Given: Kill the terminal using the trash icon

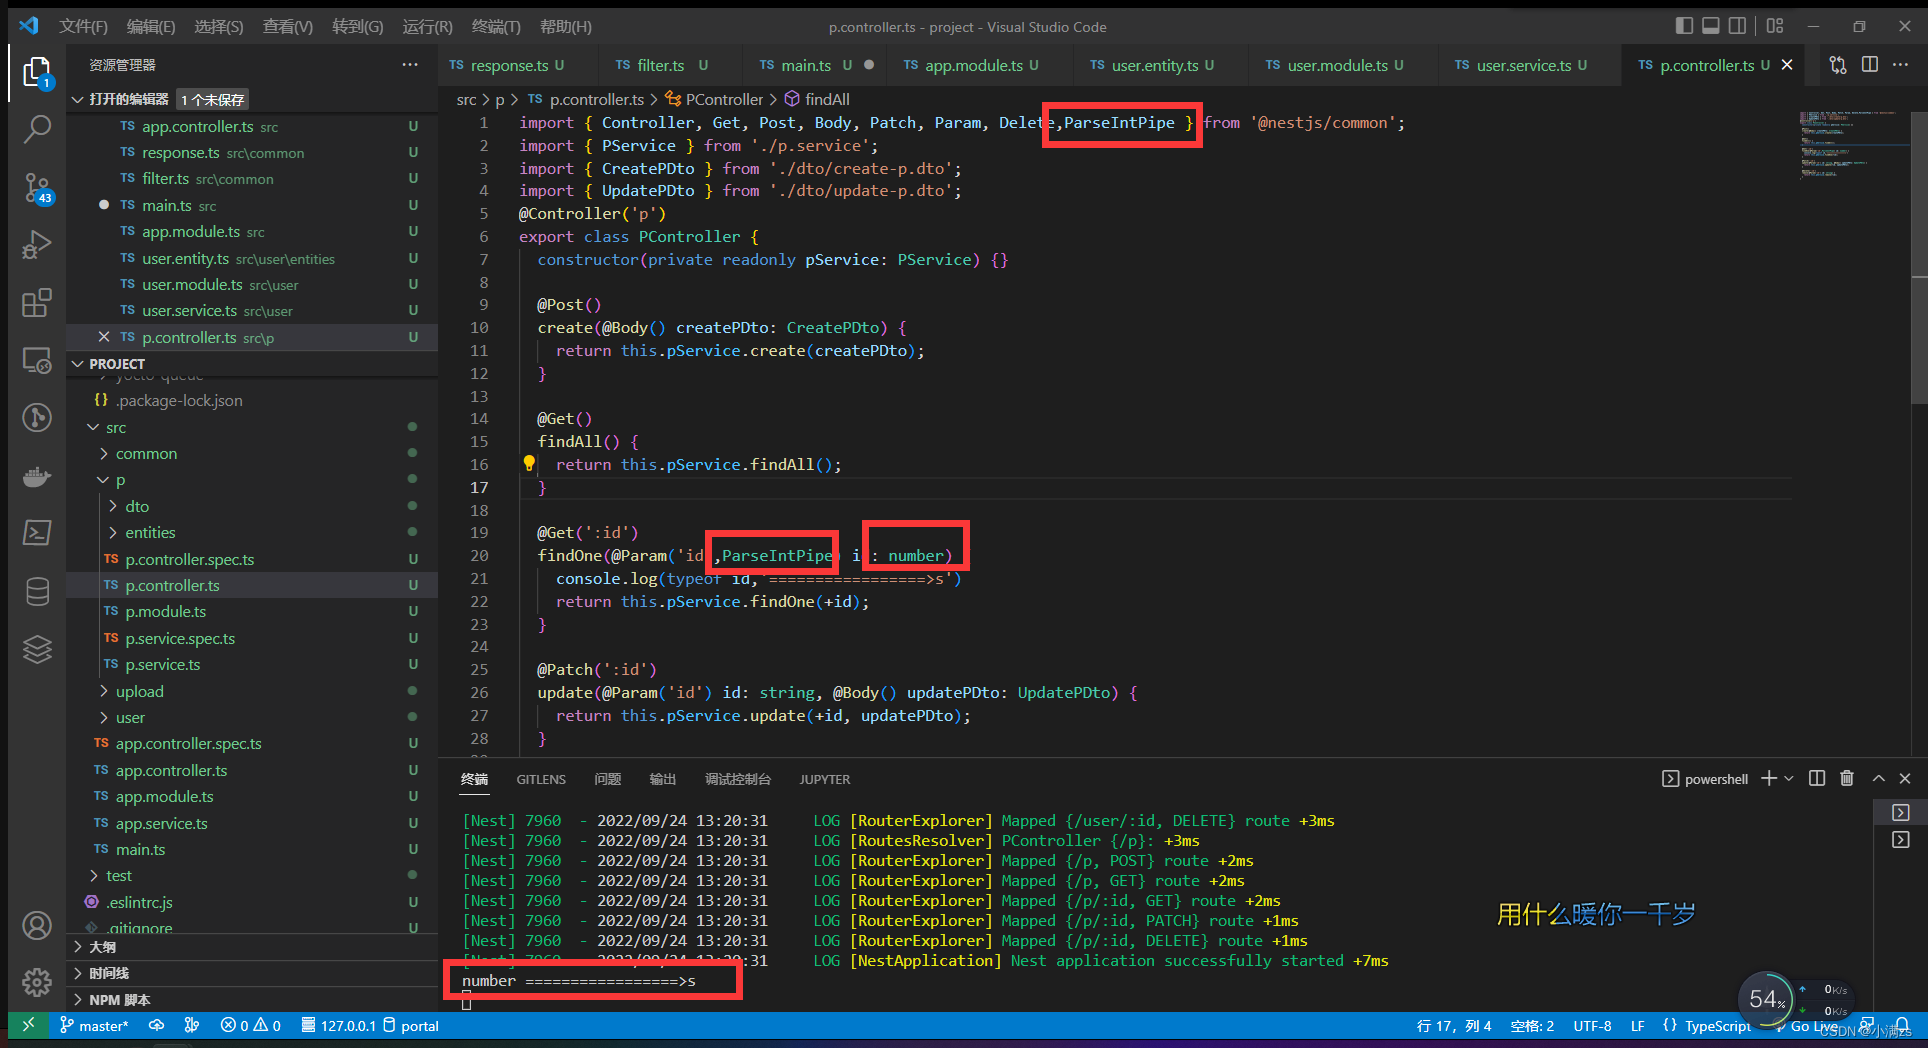Looking at the screenshot, I should coord(1847,778).
